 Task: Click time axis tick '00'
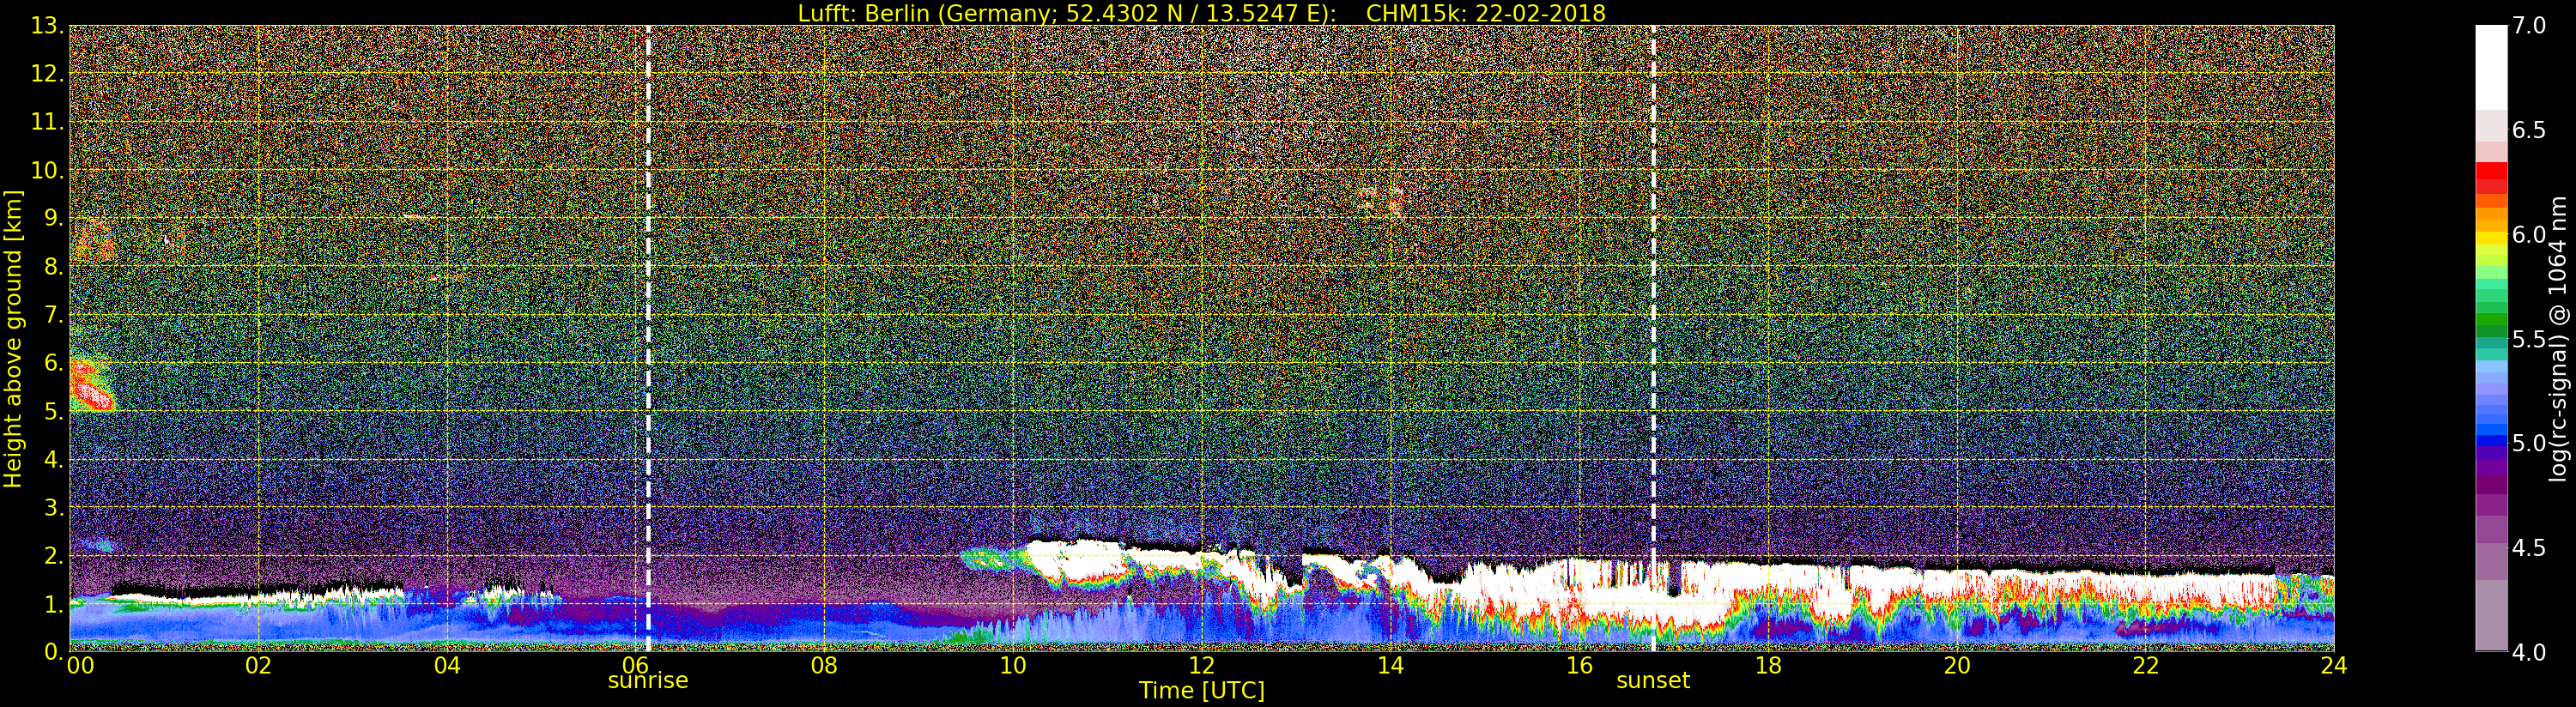tap(80, 665)
